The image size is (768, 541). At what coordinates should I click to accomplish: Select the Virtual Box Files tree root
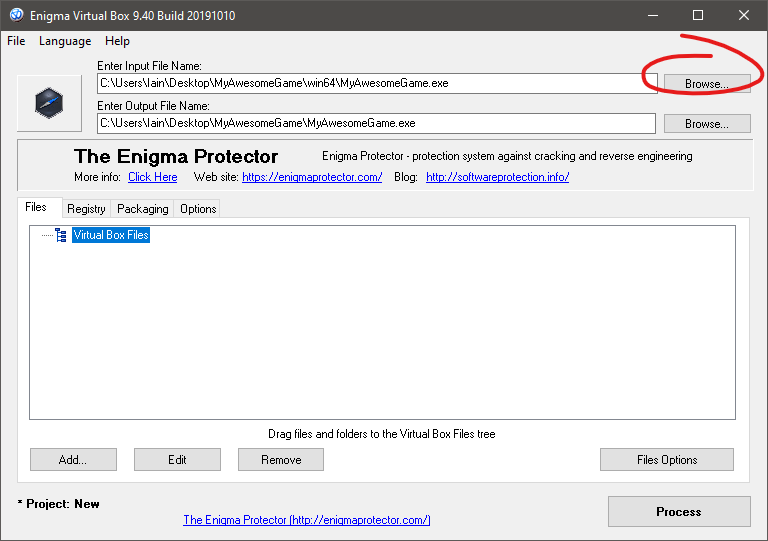[110, 235]
